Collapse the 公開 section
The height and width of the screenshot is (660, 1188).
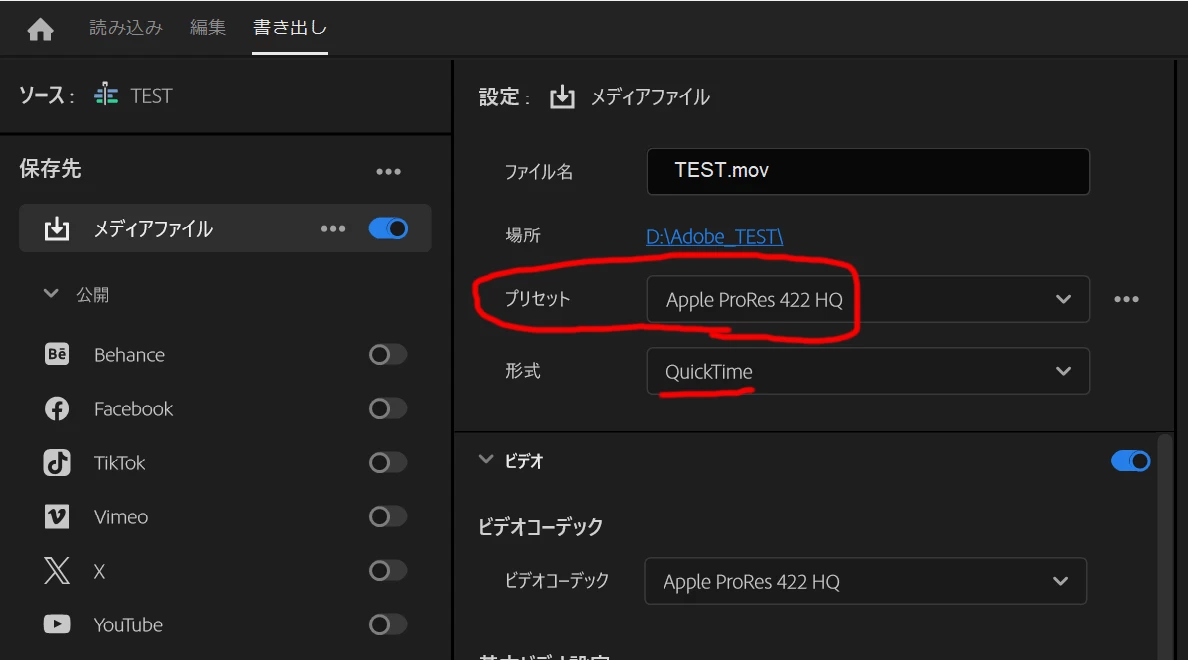(51, 293)
